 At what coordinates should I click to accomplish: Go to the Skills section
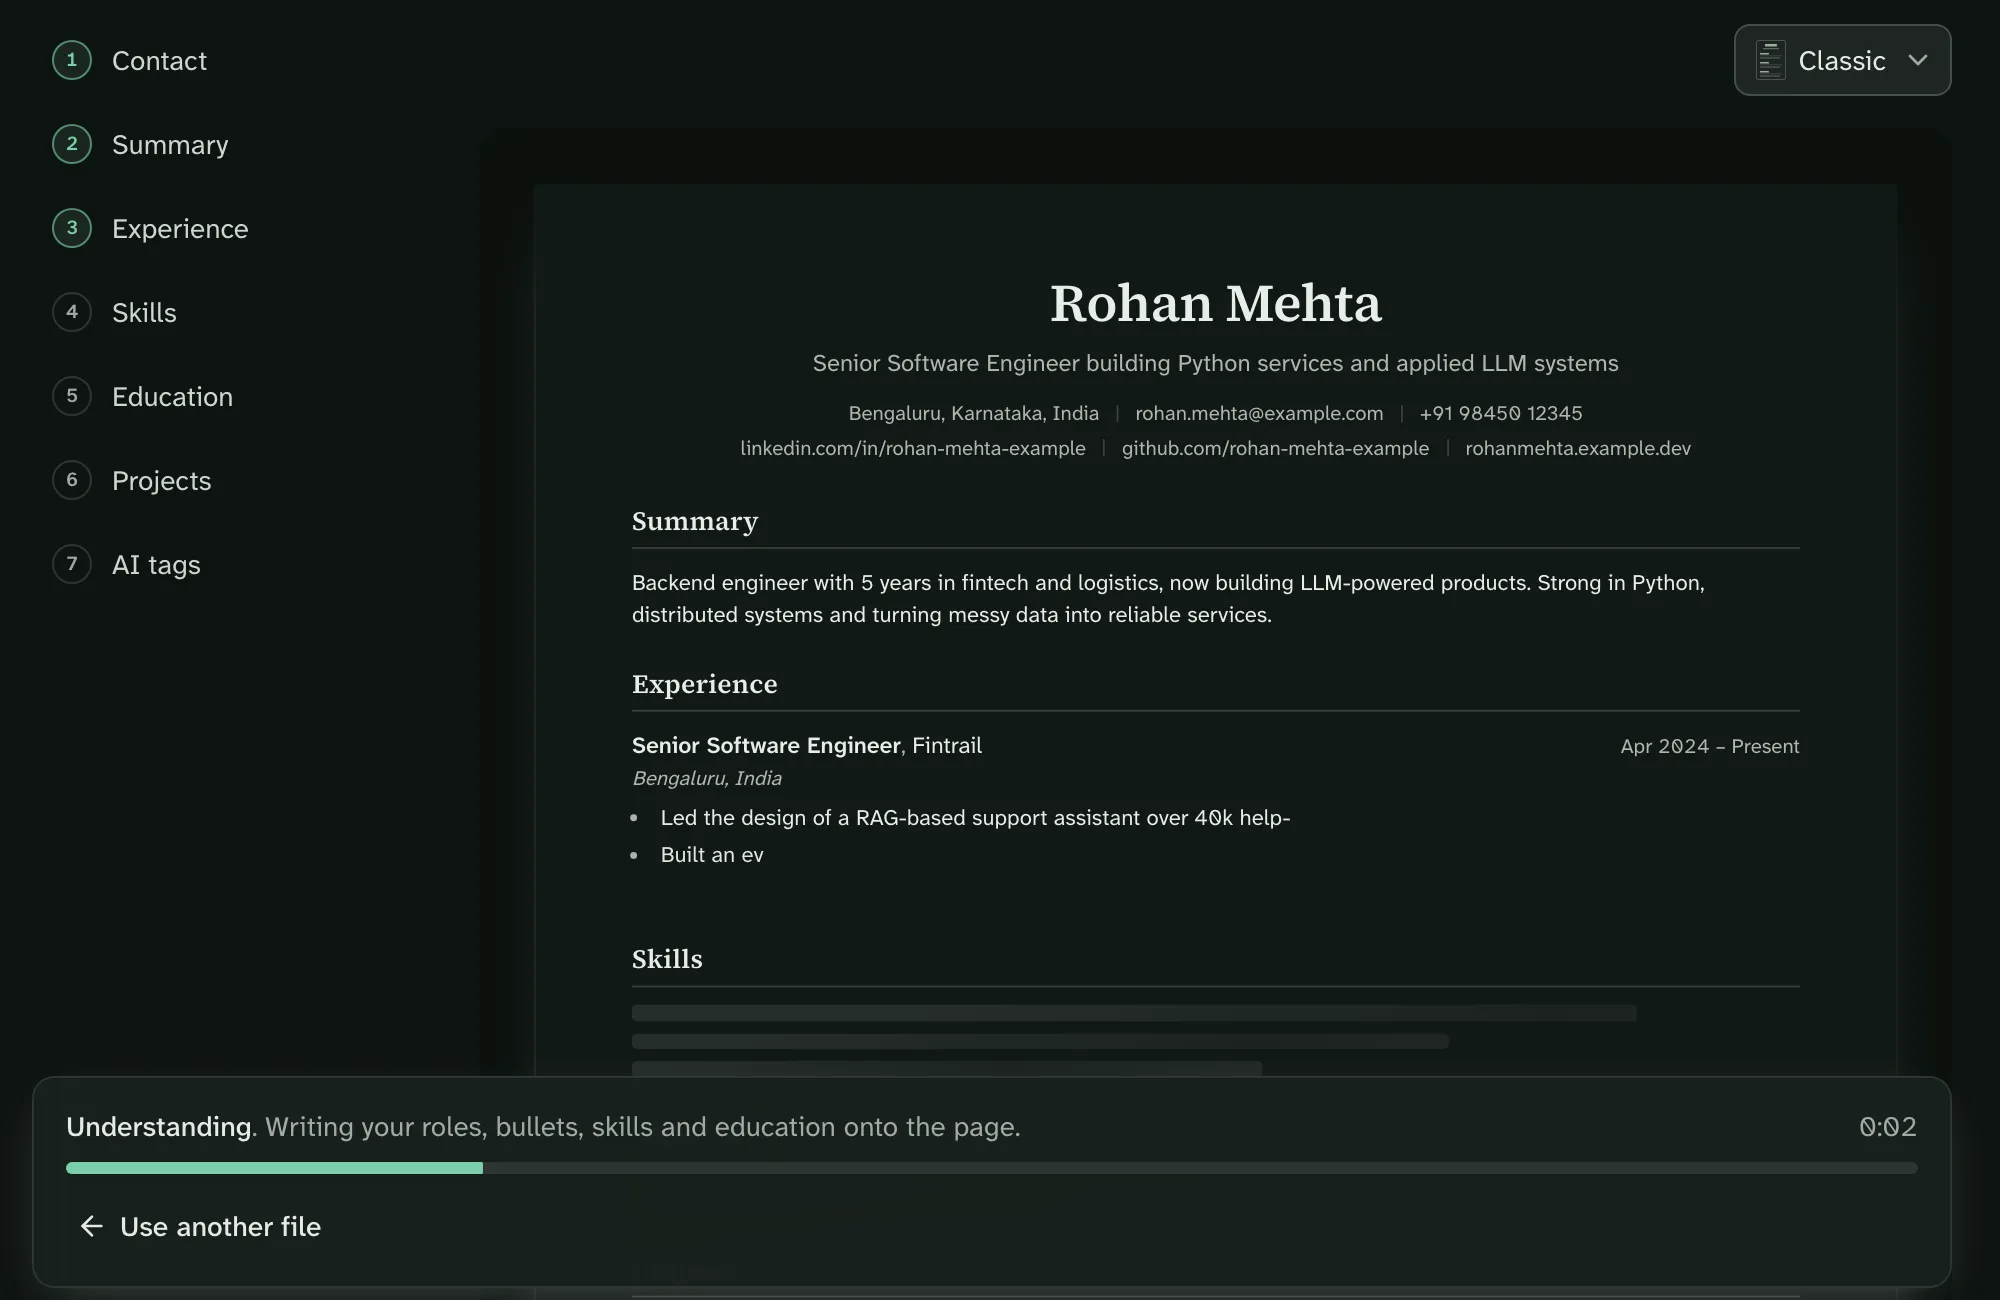point(144,313)
